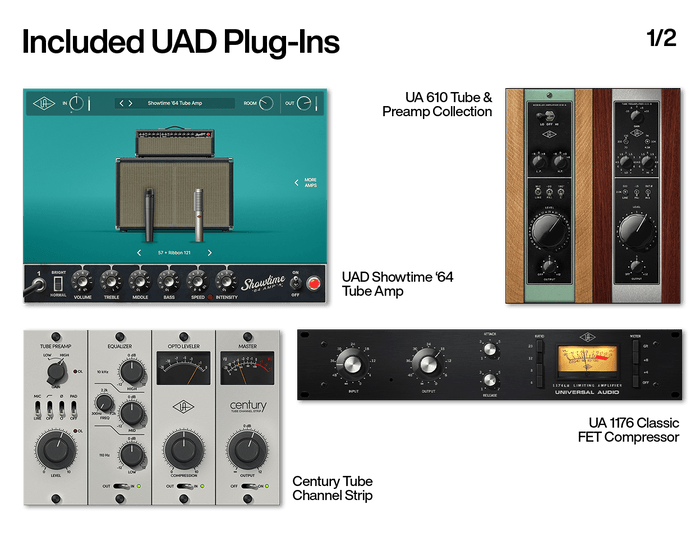Click the RELEASE knob on 1176 compressor

pos(490,379)
